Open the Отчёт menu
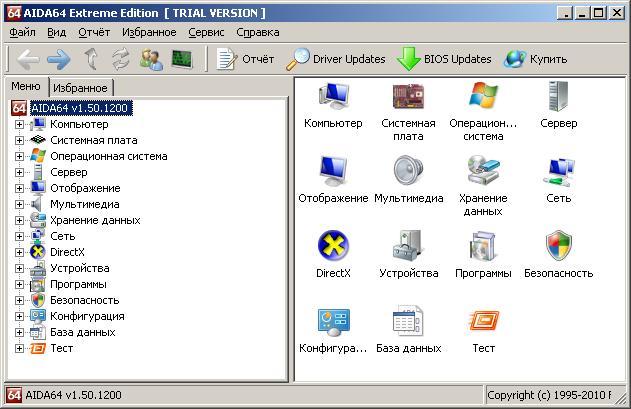The height and width of the screenshot is (409, 631). (x=94, y=33)
